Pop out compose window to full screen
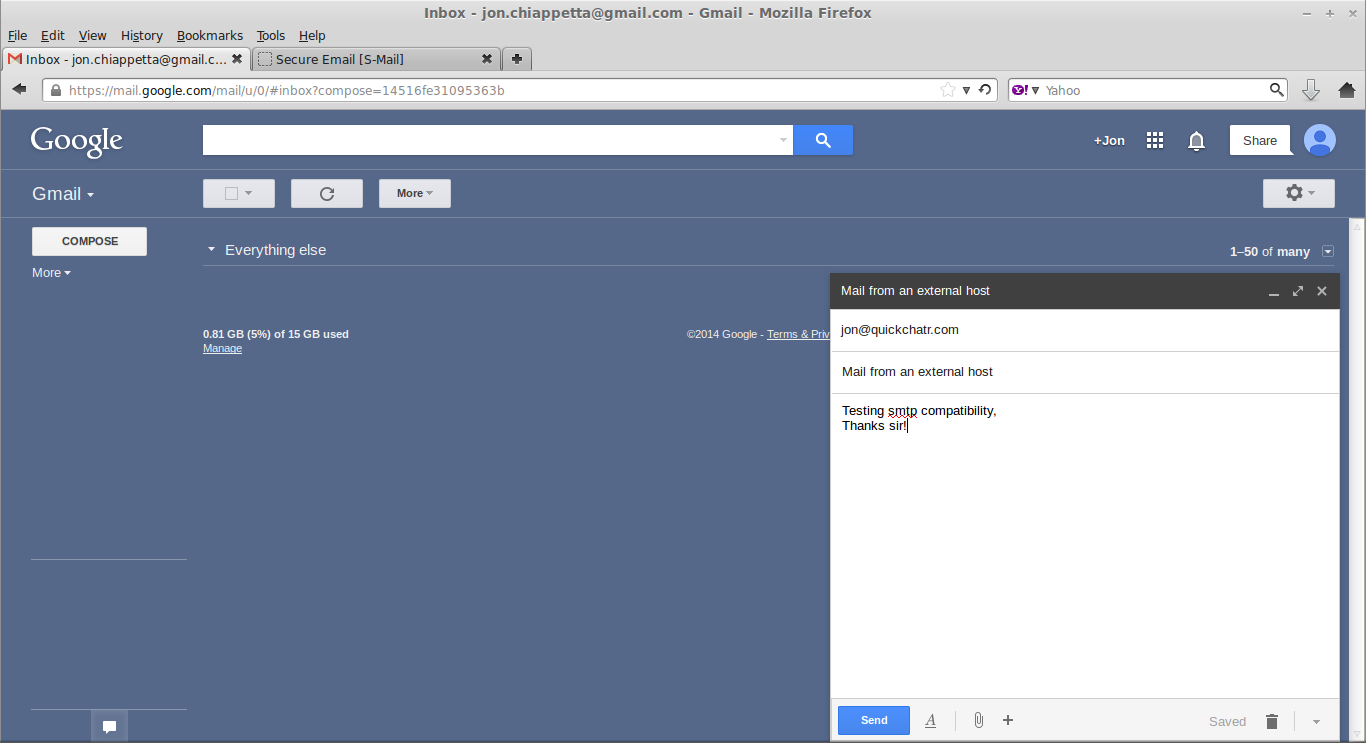The width and height of the screenshot is (1366, 743). (1298, 291)
